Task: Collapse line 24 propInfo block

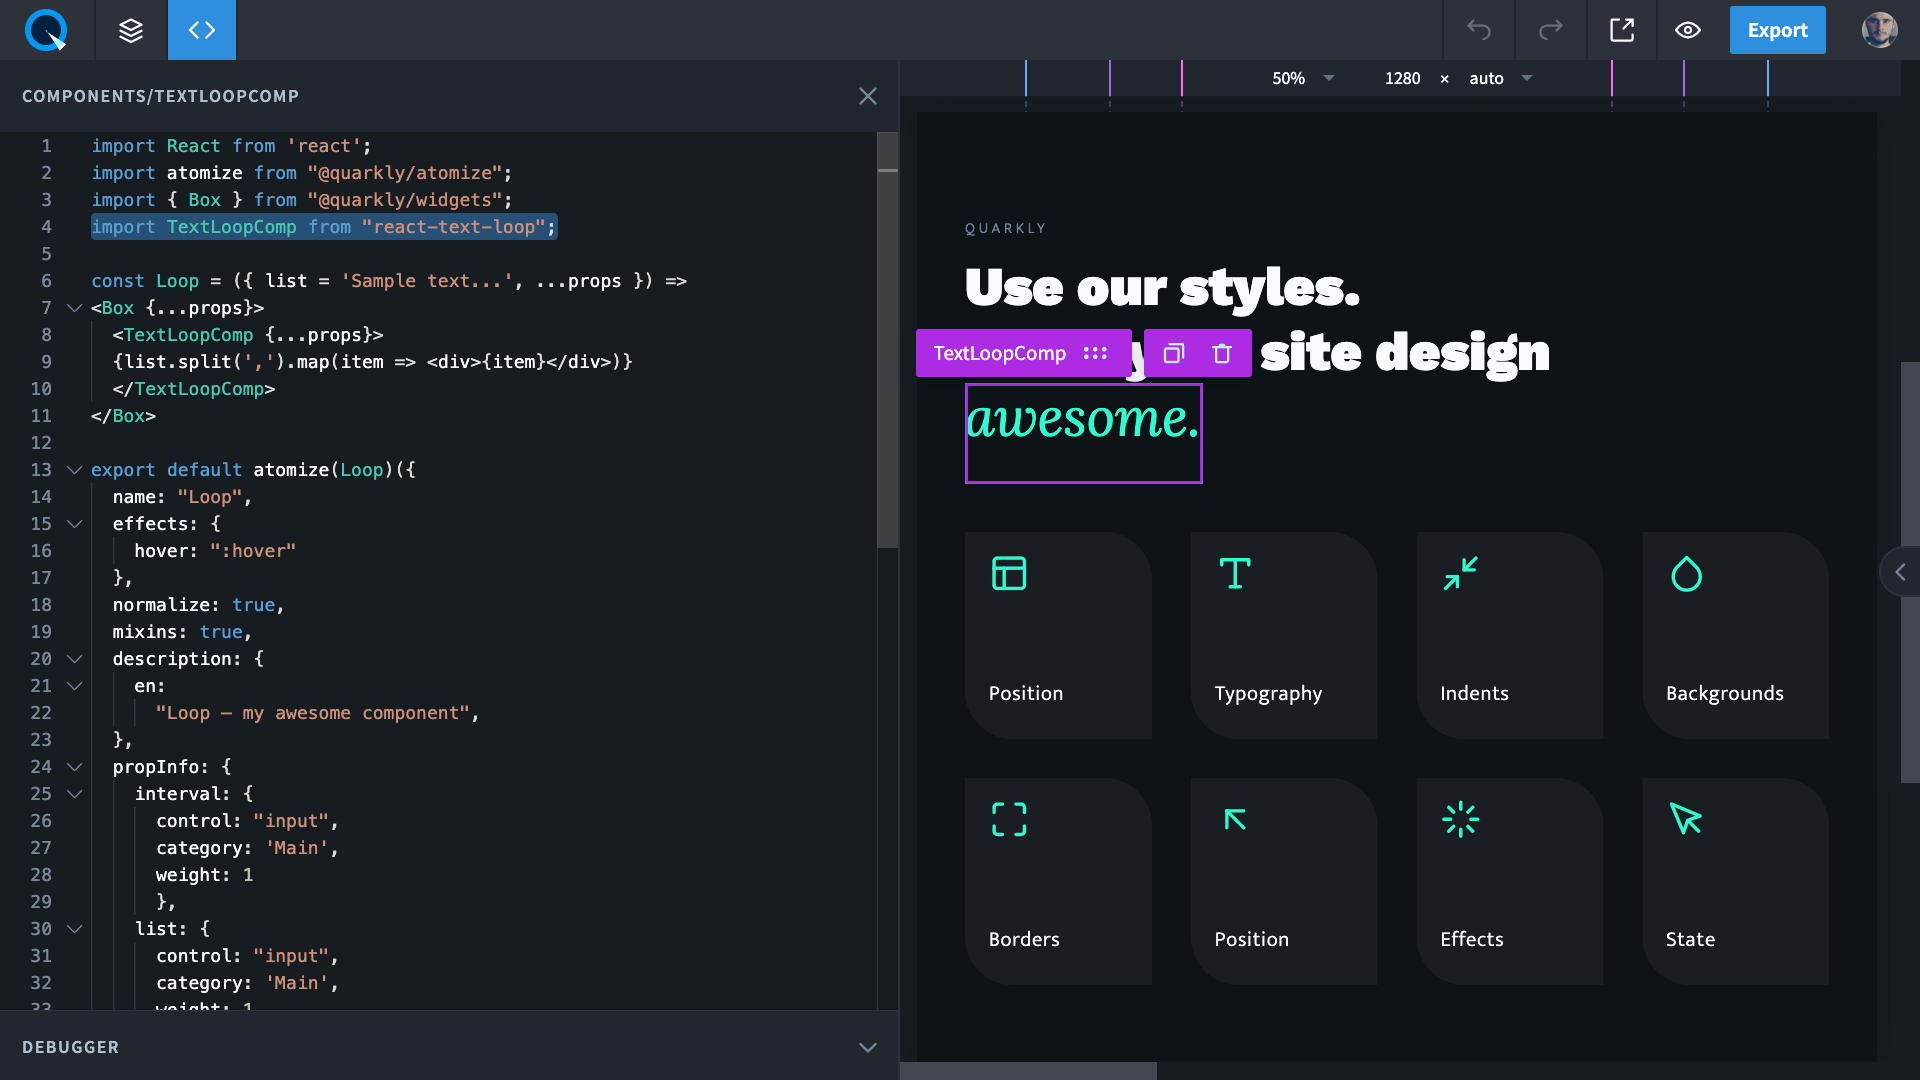Action: pos(74,766)
